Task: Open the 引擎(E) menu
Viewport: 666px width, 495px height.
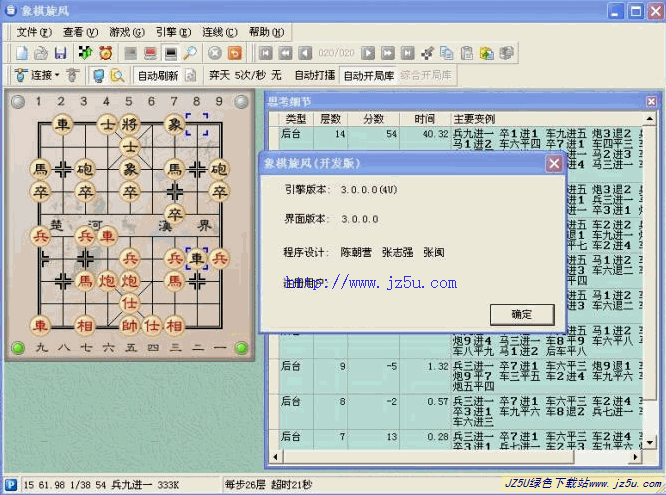Action: click(173, 32)
